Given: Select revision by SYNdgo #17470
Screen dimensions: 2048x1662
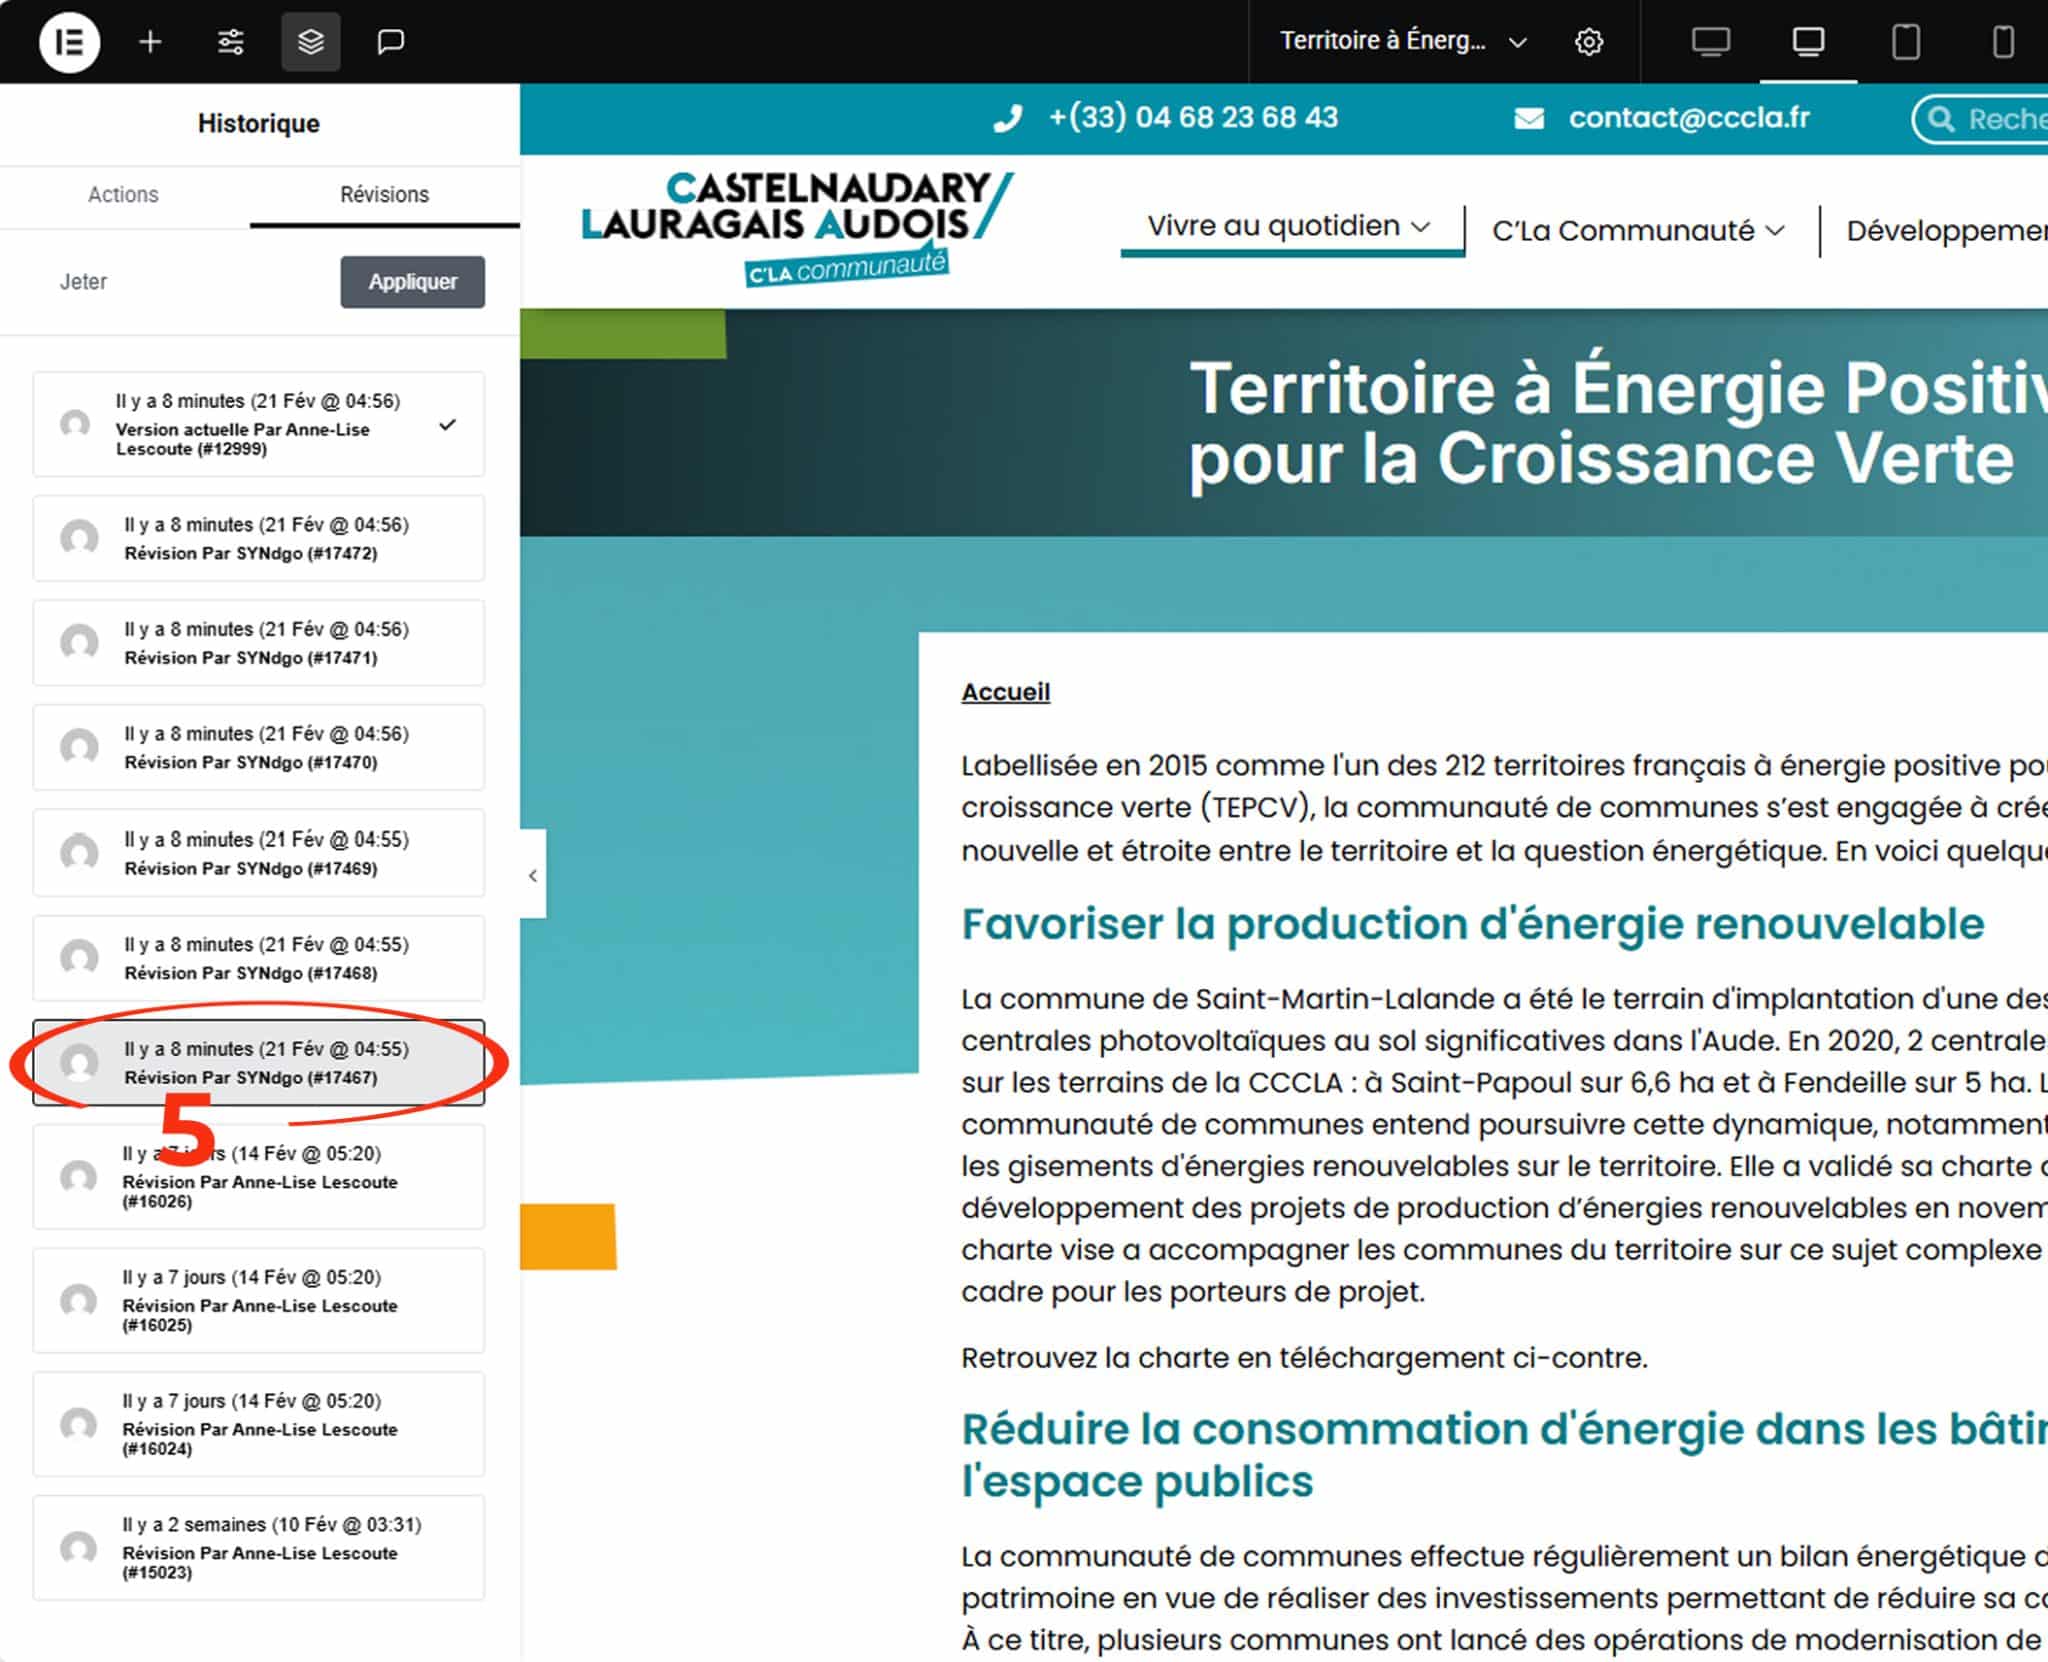Looking at the screenshot, I should 259,747.
